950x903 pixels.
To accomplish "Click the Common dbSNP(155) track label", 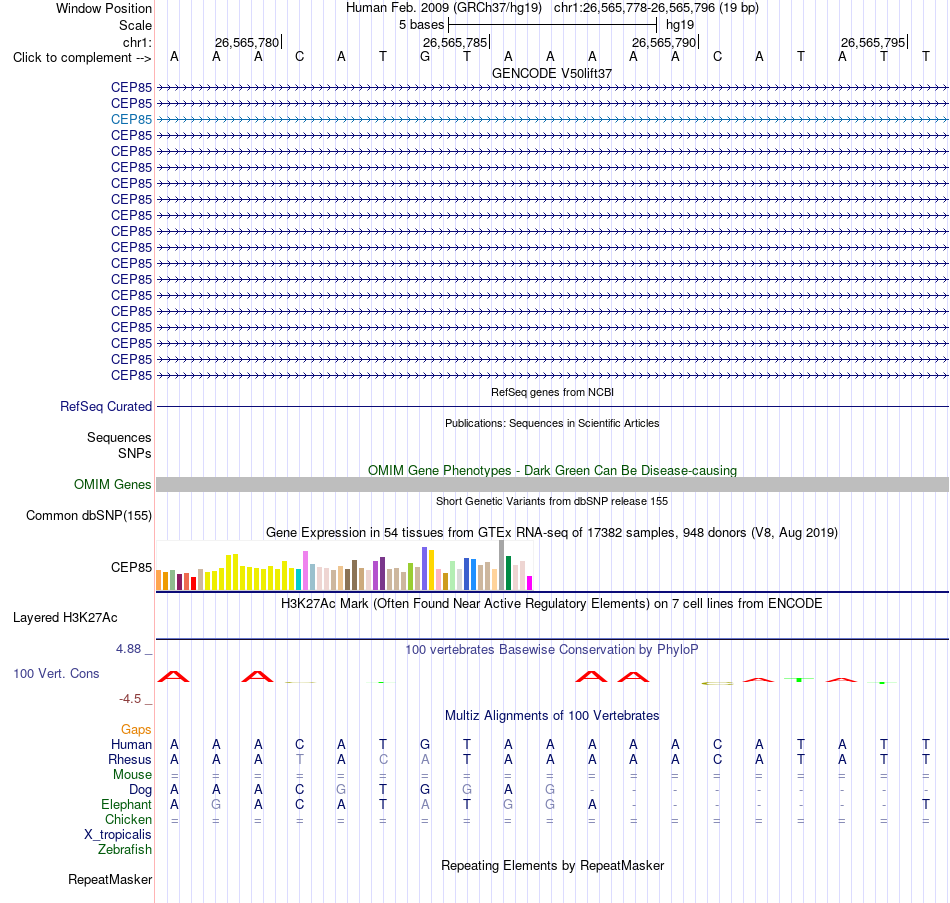I will tap(88, 515).
